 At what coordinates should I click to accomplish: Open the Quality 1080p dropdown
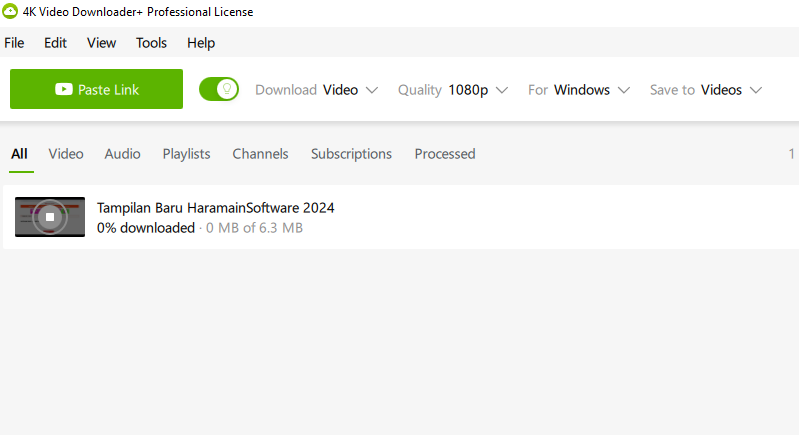pos(452,90)
